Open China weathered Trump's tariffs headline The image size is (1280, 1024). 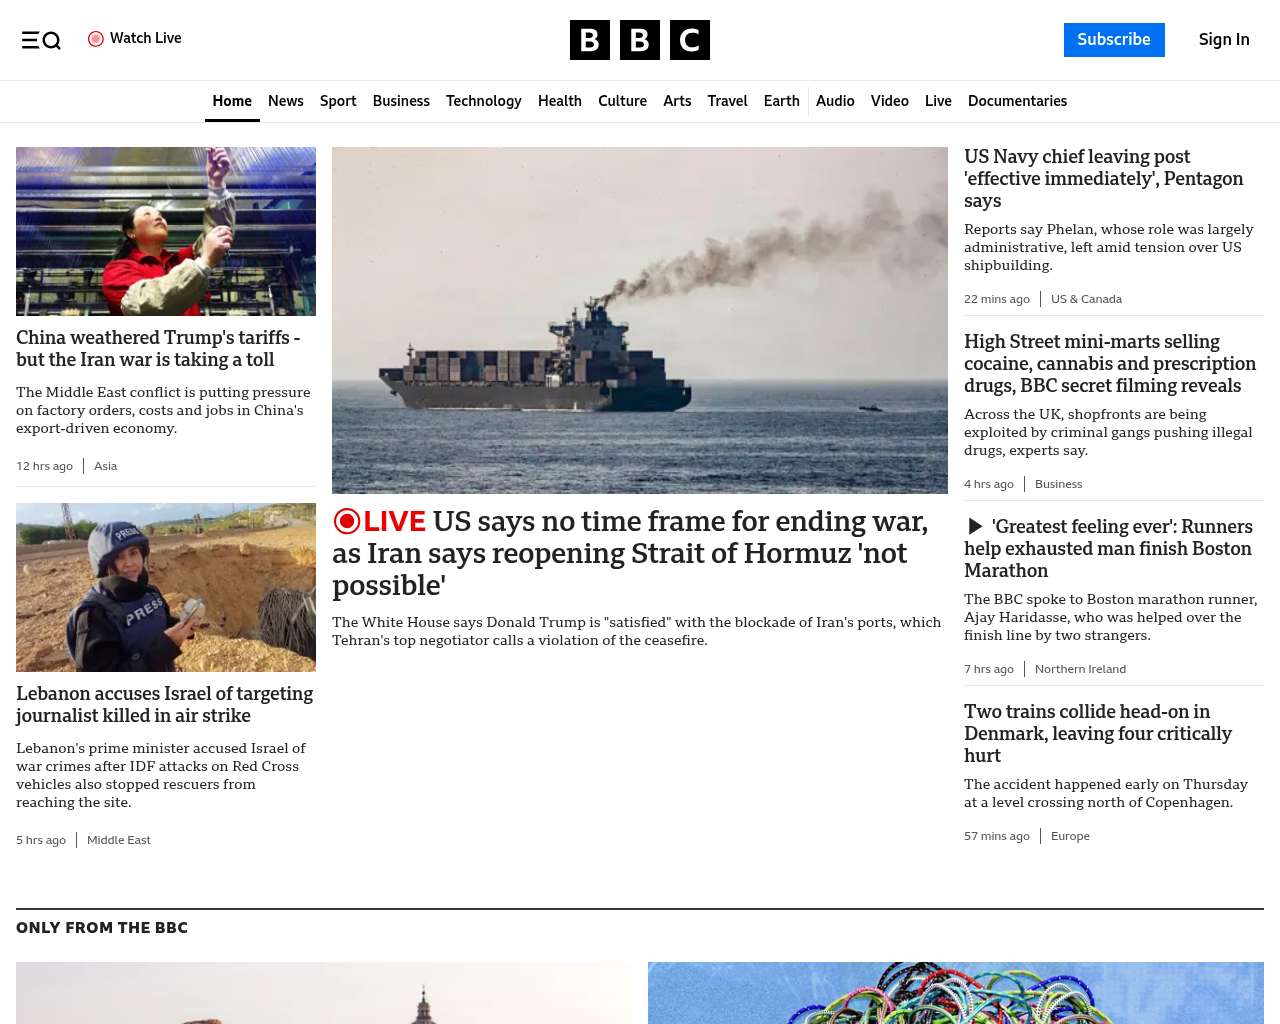pos(158,348)
